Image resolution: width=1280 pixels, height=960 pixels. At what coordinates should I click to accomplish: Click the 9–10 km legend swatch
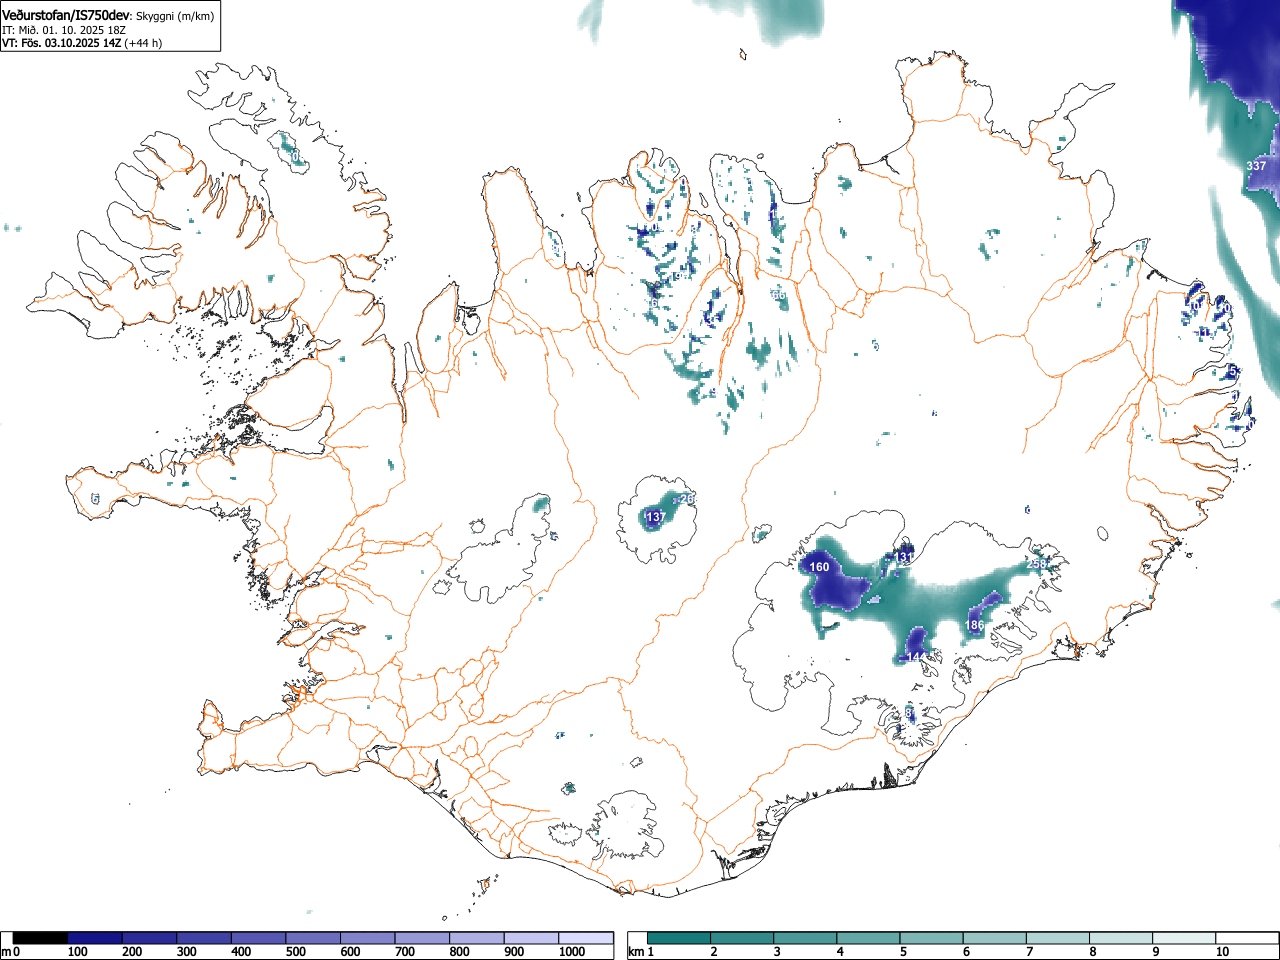click(x=1184, y=938)
